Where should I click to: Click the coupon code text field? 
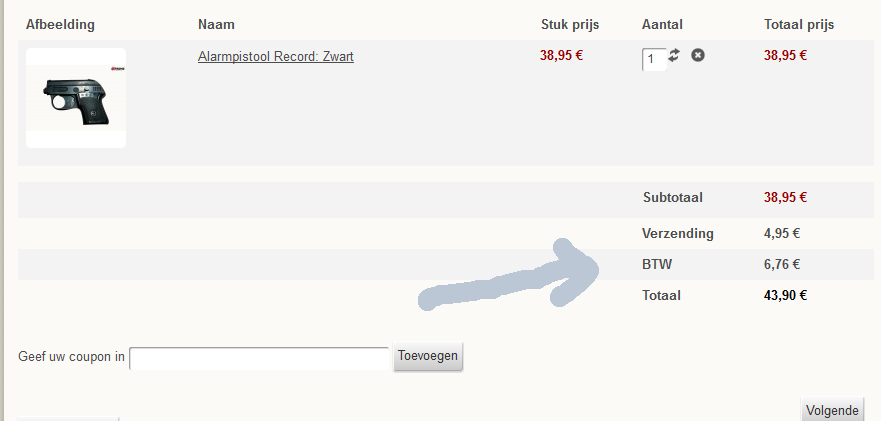[259, 358]
